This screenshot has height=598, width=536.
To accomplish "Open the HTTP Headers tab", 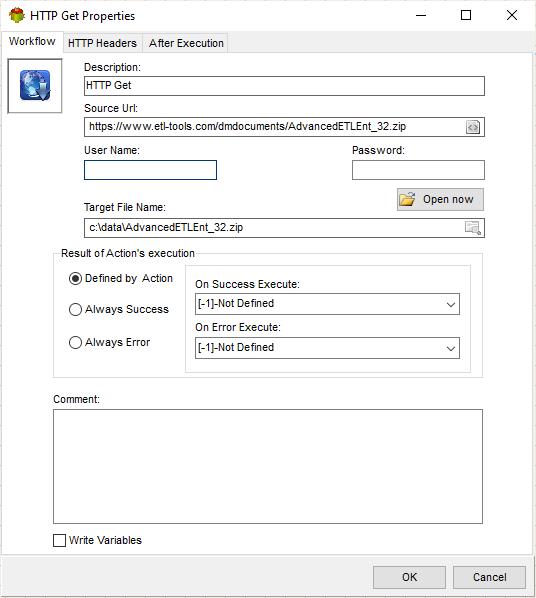I will click(102, 43).
